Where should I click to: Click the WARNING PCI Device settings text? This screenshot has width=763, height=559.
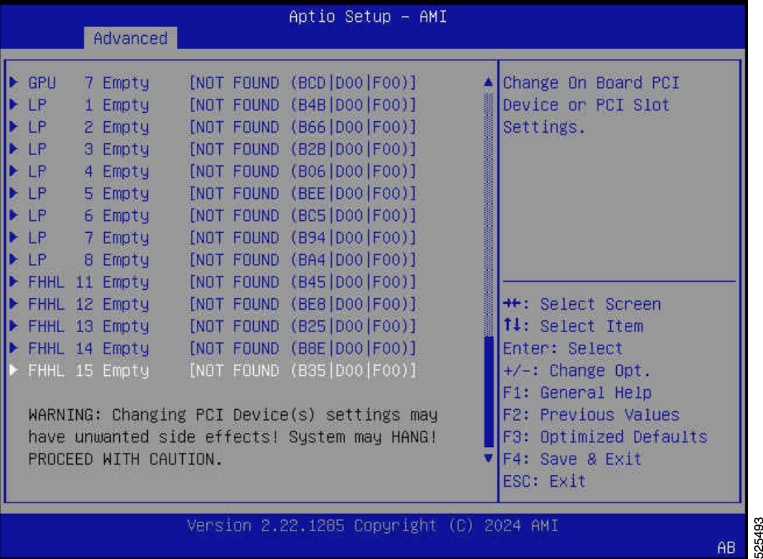[233, 437]
